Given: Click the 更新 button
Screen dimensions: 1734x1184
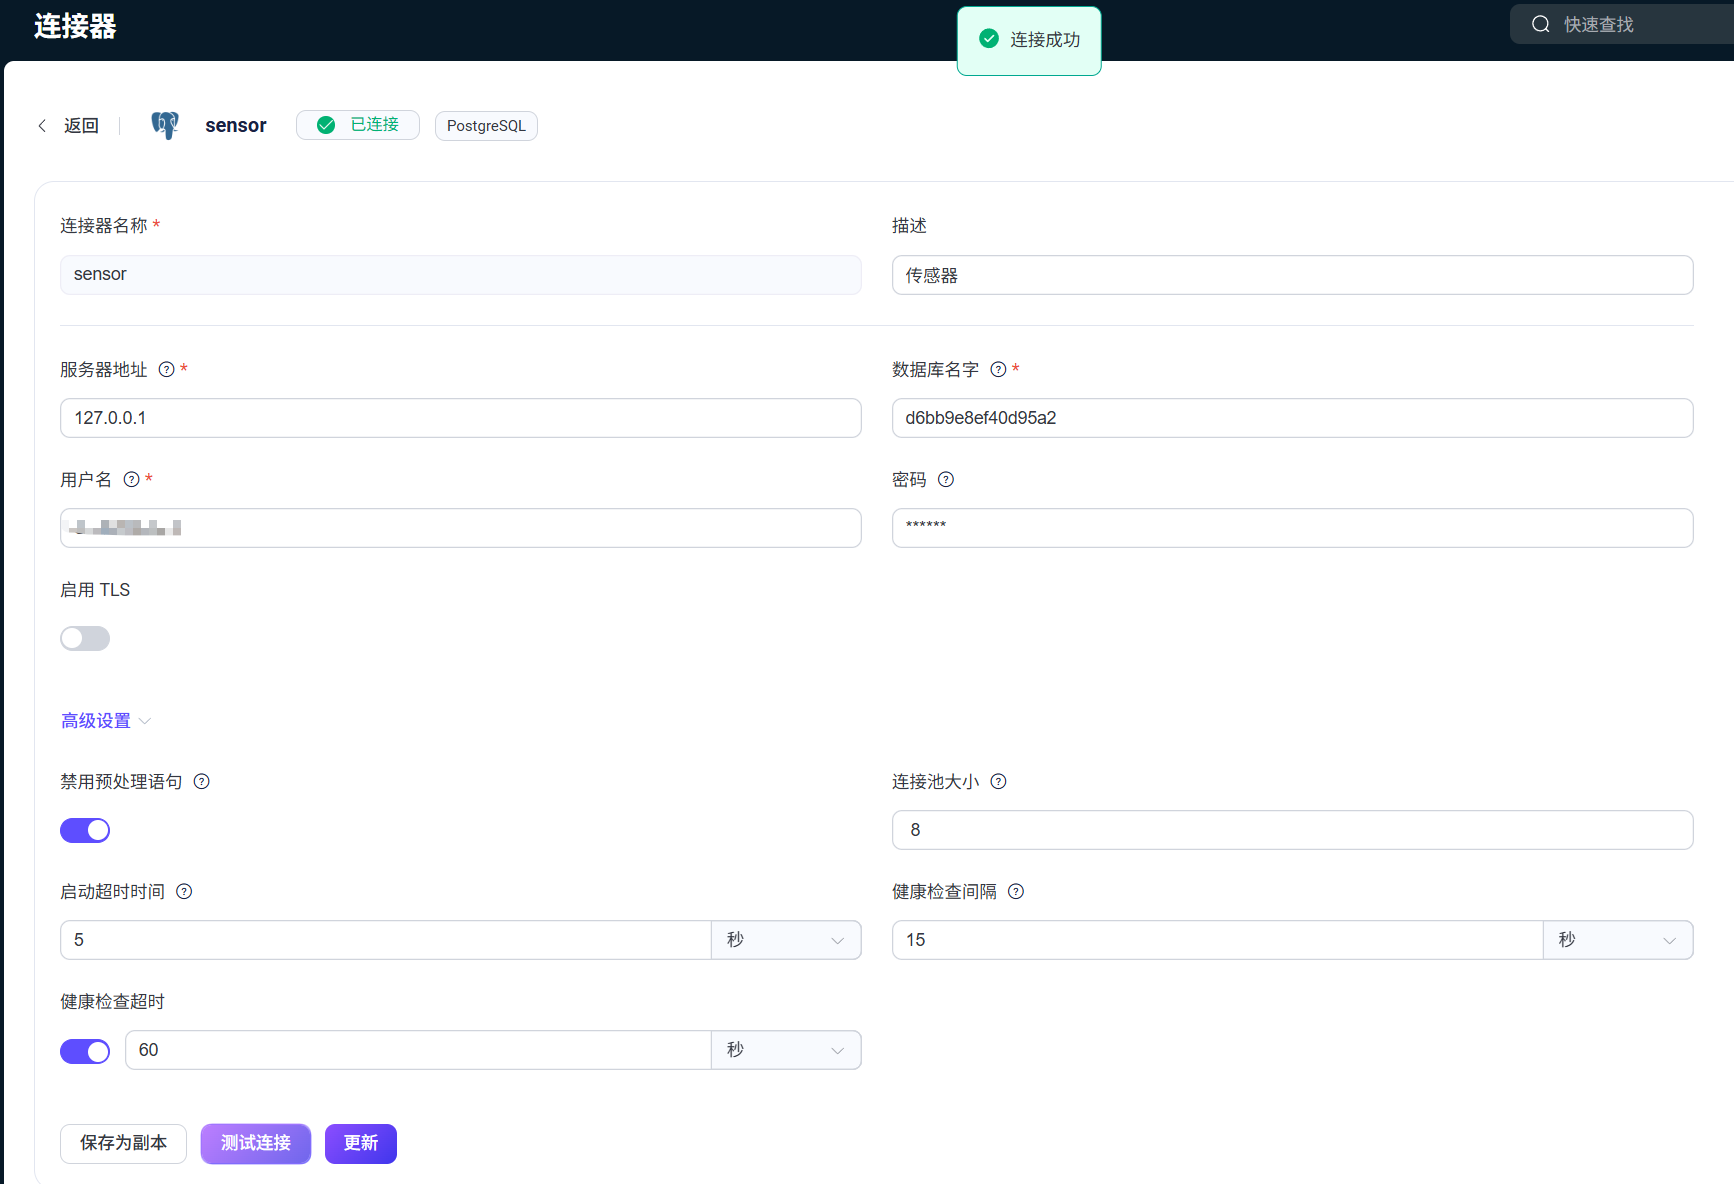Looking at the screenshot, I should (x=361, y=1144).
